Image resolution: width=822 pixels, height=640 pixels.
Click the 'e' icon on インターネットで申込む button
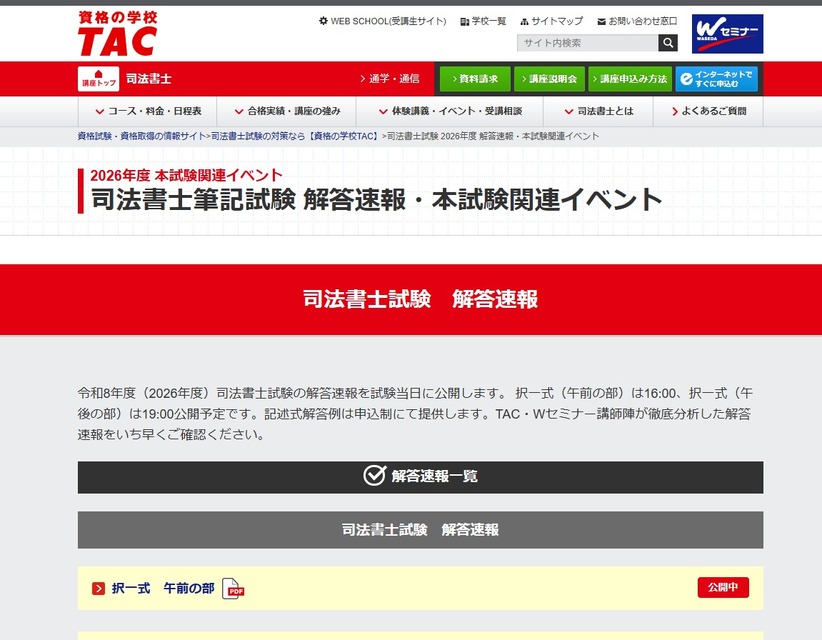[x=687, y=79]
